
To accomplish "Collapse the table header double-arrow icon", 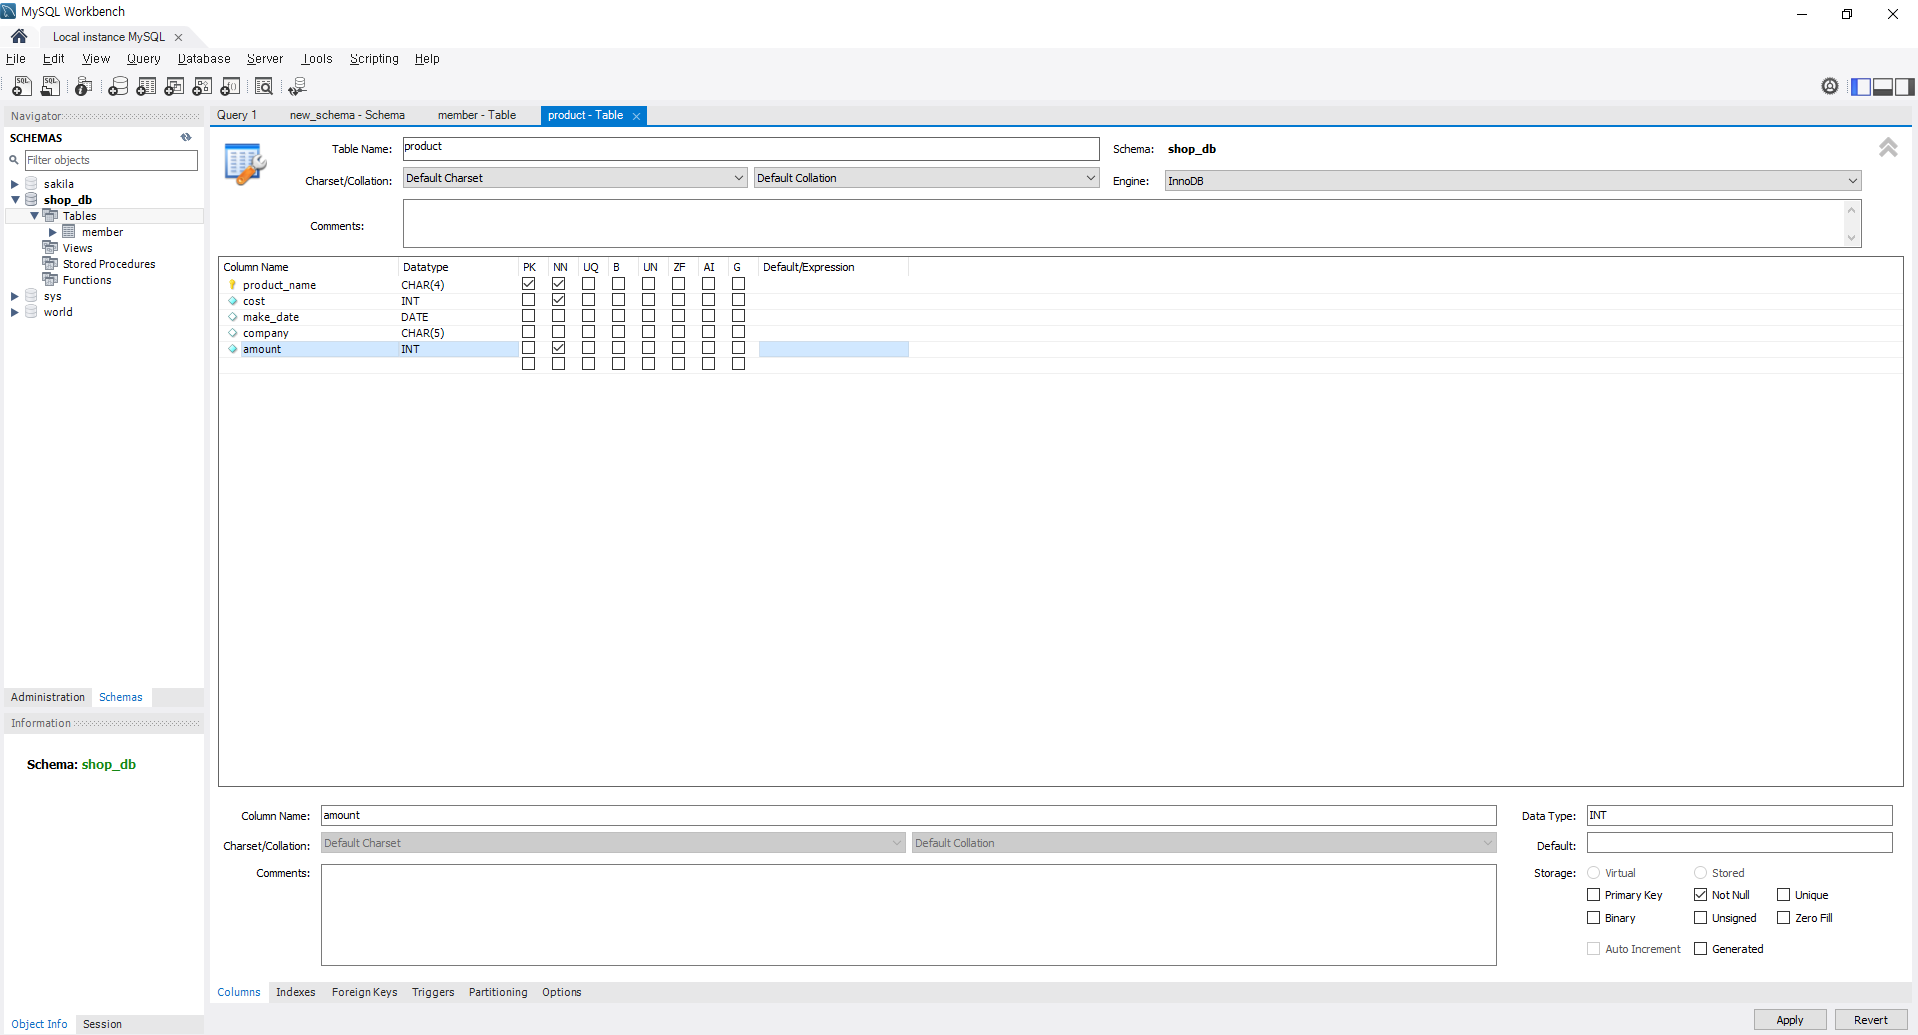I will click(1888, 148).
